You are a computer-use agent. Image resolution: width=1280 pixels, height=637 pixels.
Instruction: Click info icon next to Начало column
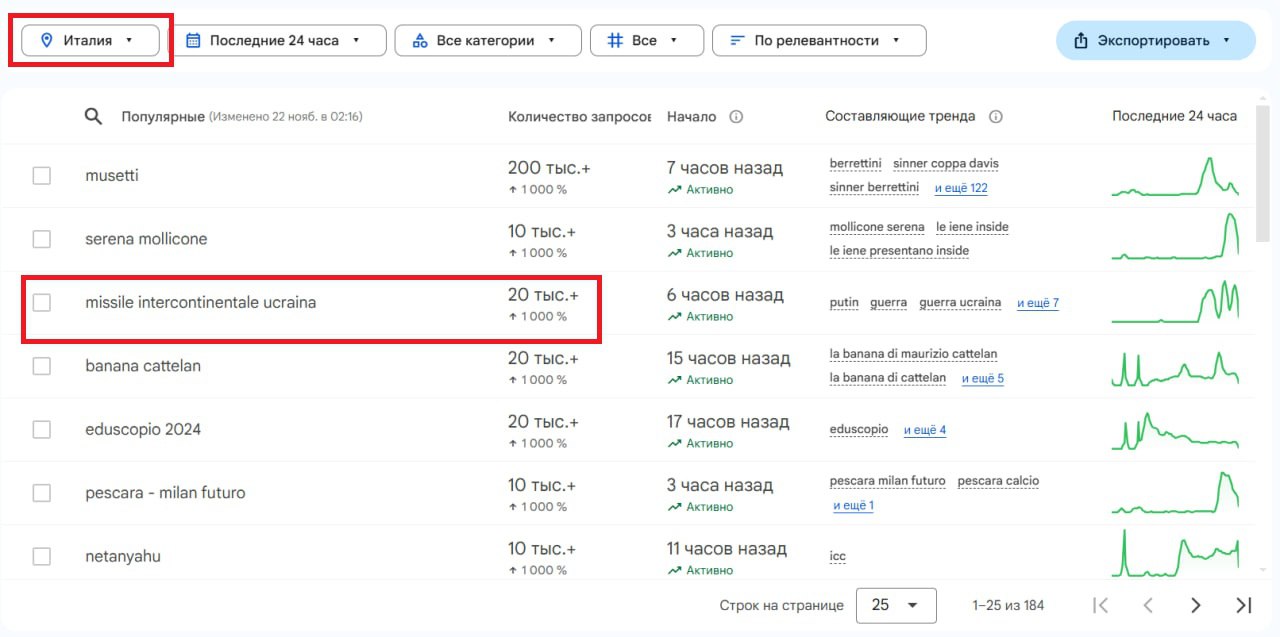[736, 116]
